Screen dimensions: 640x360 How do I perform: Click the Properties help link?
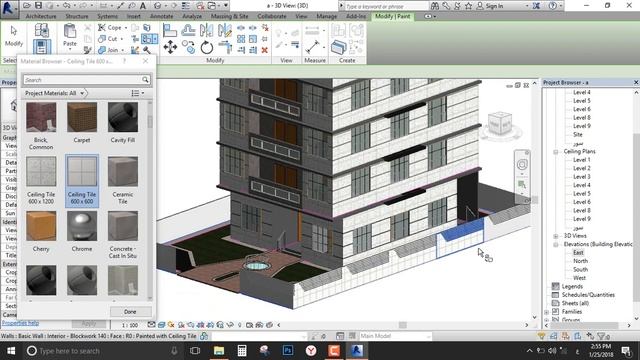(20, 323)
